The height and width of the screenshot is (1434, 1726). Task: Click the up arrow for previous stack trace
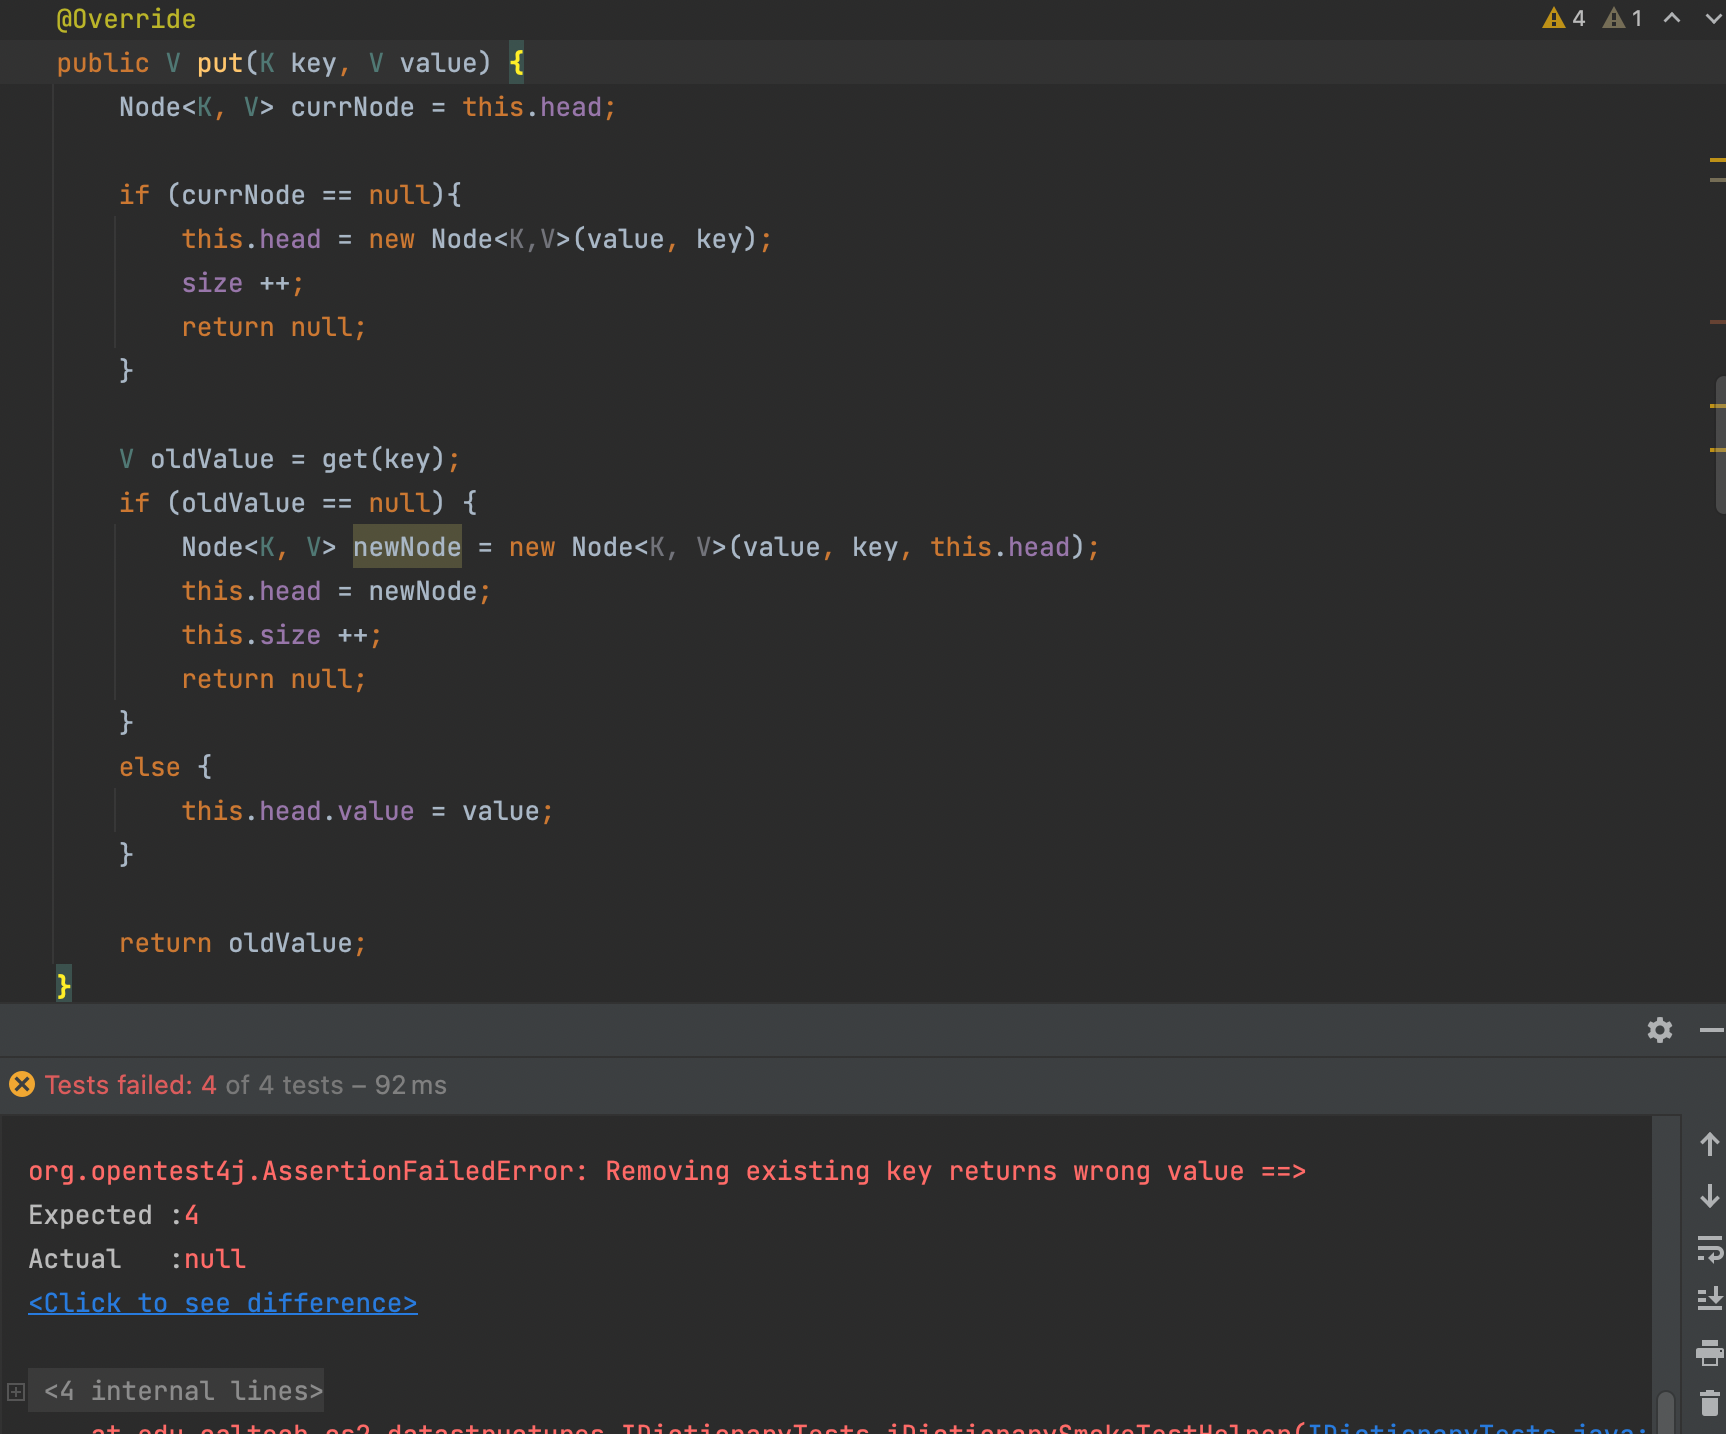coord(1709,1144)
